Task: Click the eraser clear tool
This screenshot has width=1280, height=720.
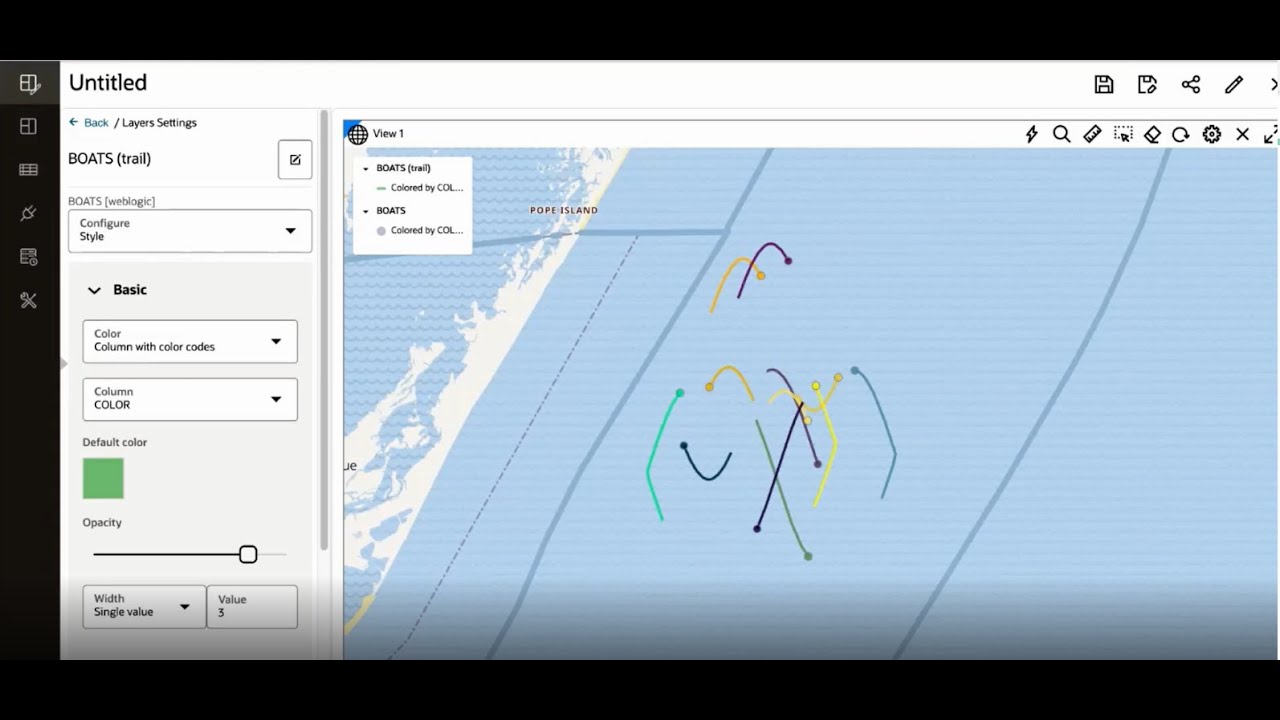Action: coord(1152,134)
